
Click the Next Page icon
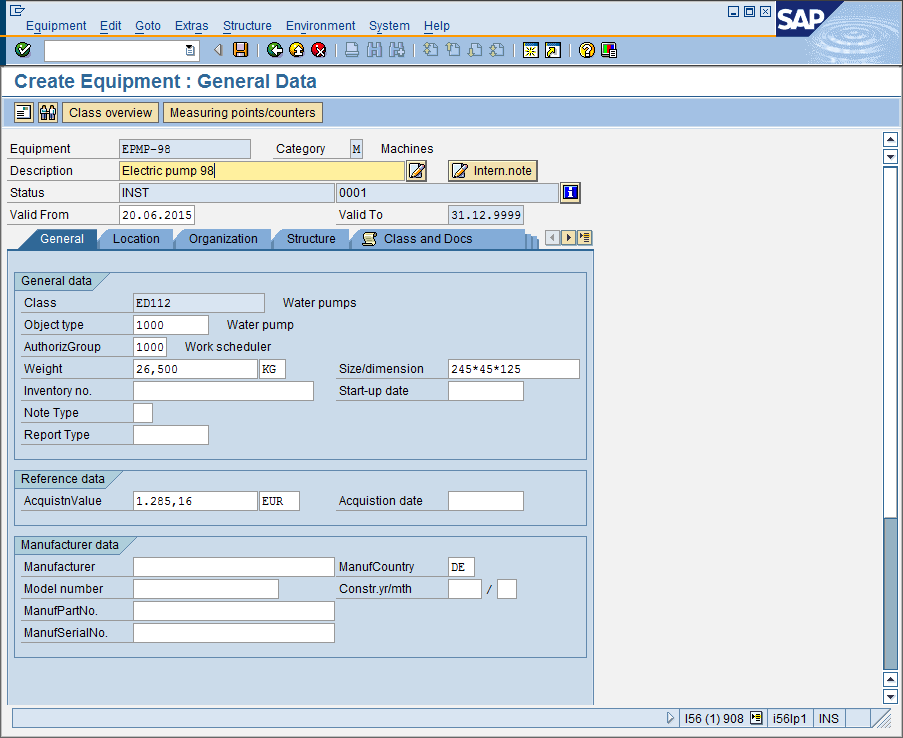point(475,50)
